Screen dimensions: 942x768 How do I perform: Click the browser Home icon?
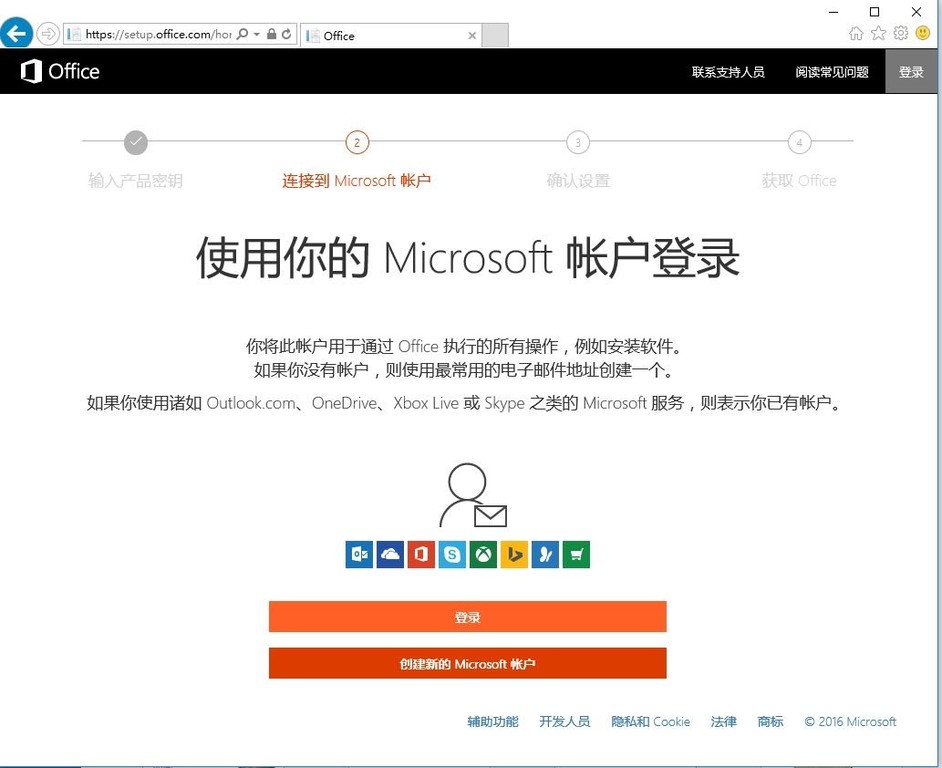856,33
